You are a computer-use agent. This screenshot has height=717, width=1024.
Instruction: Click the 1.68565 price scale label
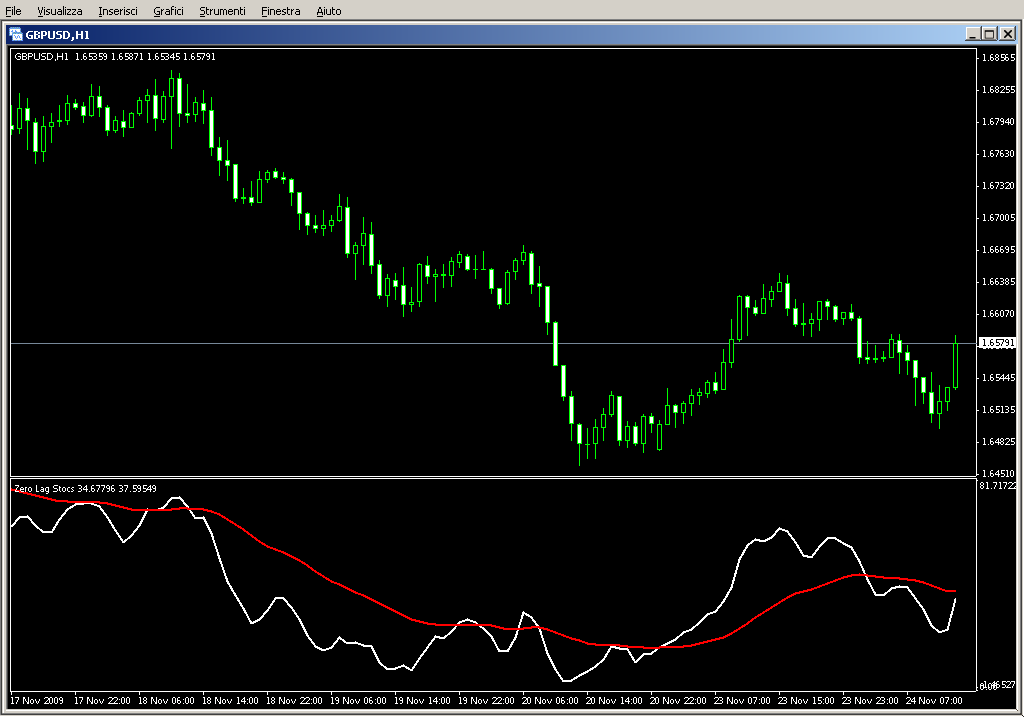(x=999, y=57)
